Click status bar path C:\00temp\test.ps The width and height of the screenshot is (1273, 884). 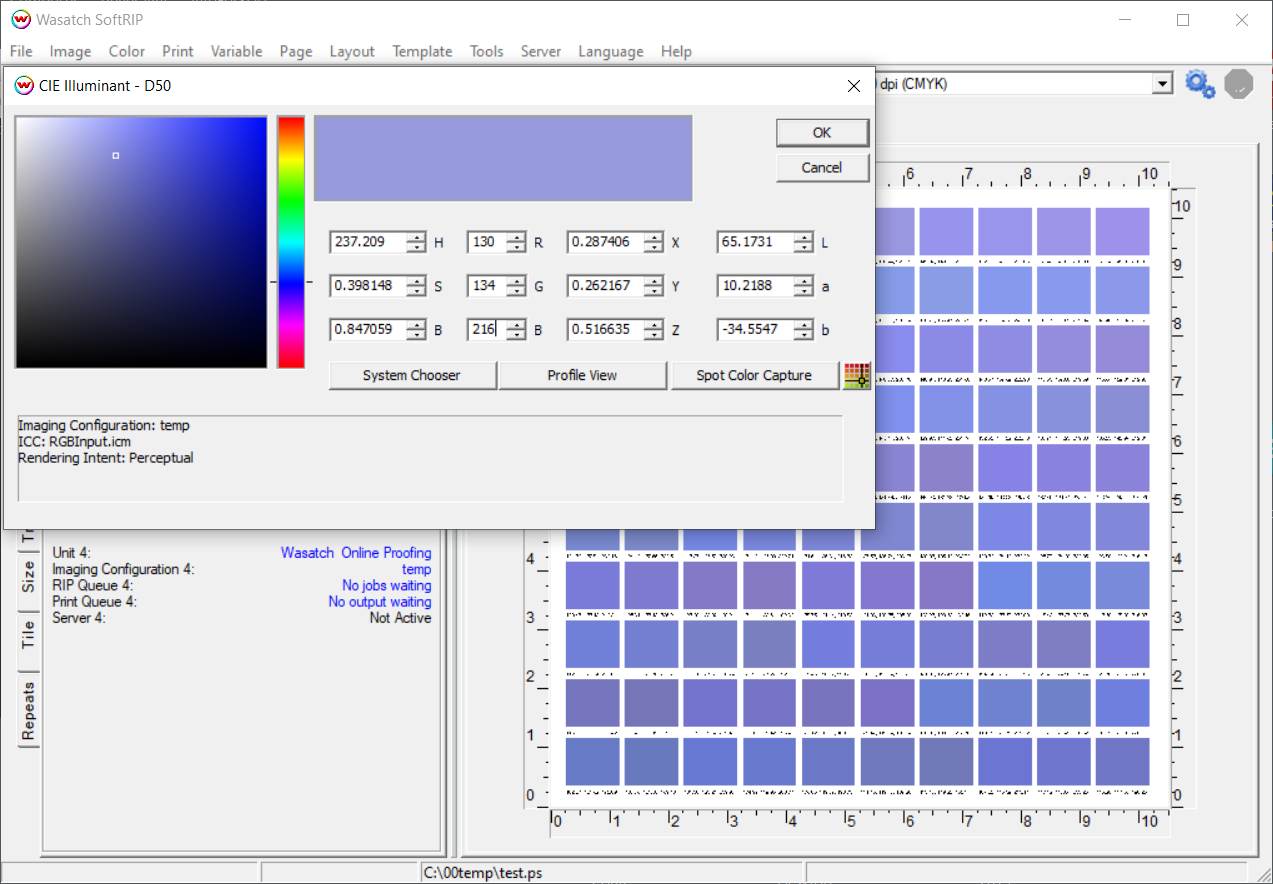coord(483,873)
